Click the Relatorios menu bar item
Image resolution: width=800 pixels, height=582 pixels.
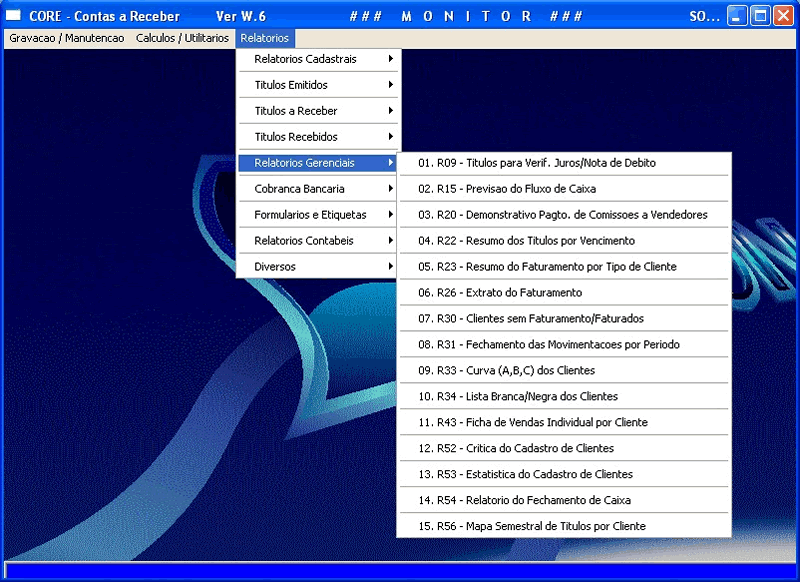point(264,38)
